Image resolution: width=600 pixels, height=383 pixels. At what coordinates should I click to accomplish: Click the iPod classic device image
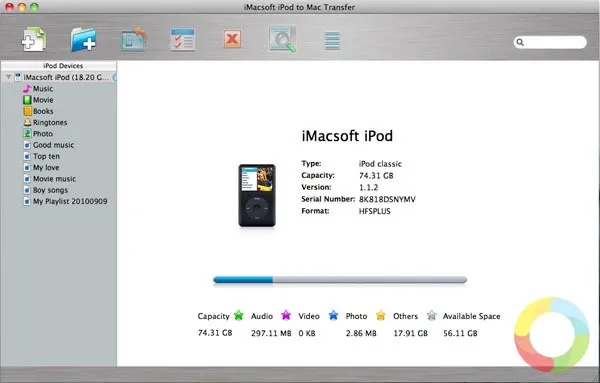257,196
